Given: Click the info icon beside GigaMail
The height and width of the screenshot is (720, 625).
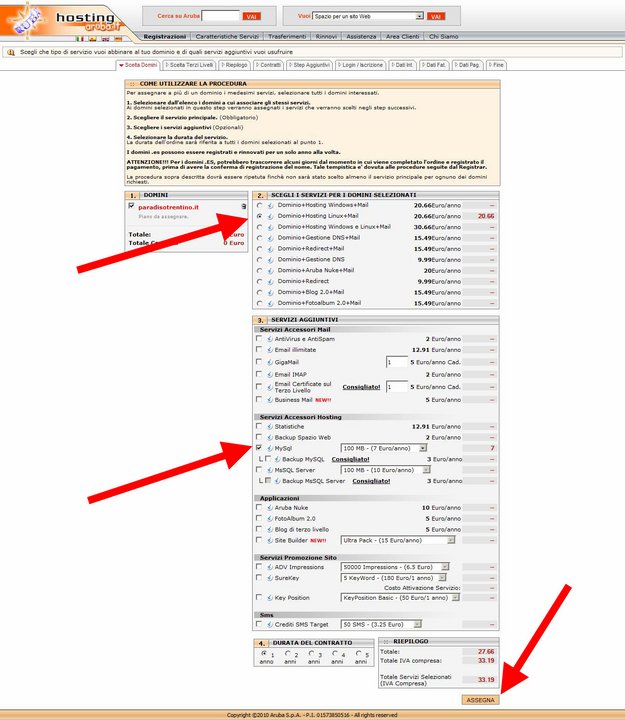Looking at the screenshot, I should tap(270, 362).
